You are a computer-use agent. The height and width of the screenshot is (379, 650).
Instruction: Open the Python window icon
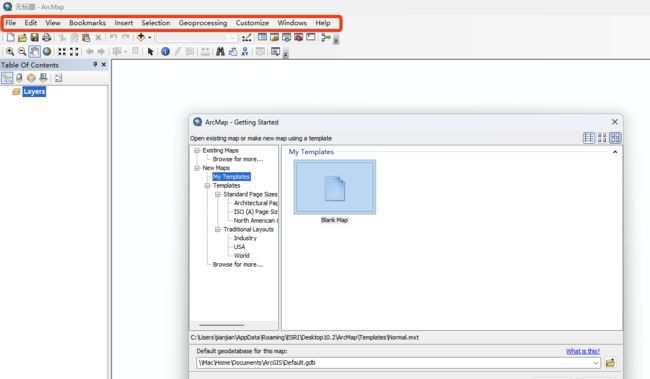(x=310, y=37)
